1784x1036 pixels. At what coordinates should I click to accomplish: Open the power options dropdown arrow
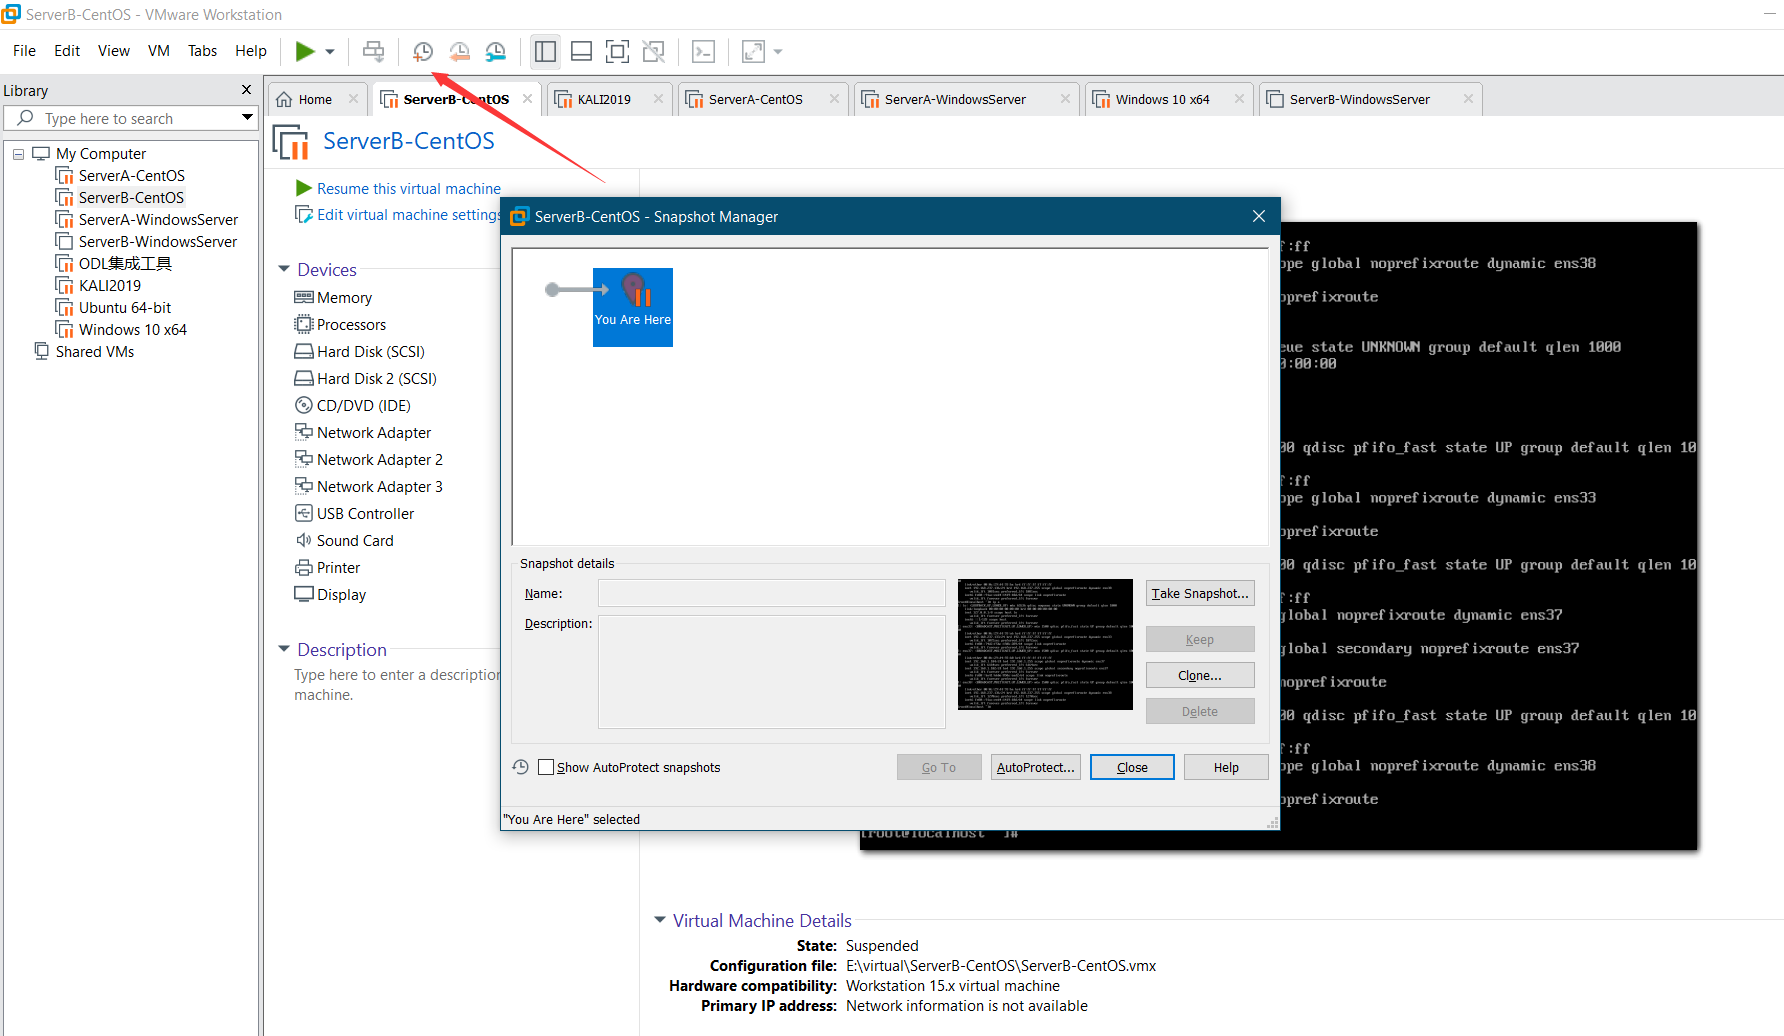[x=330, y=52]
